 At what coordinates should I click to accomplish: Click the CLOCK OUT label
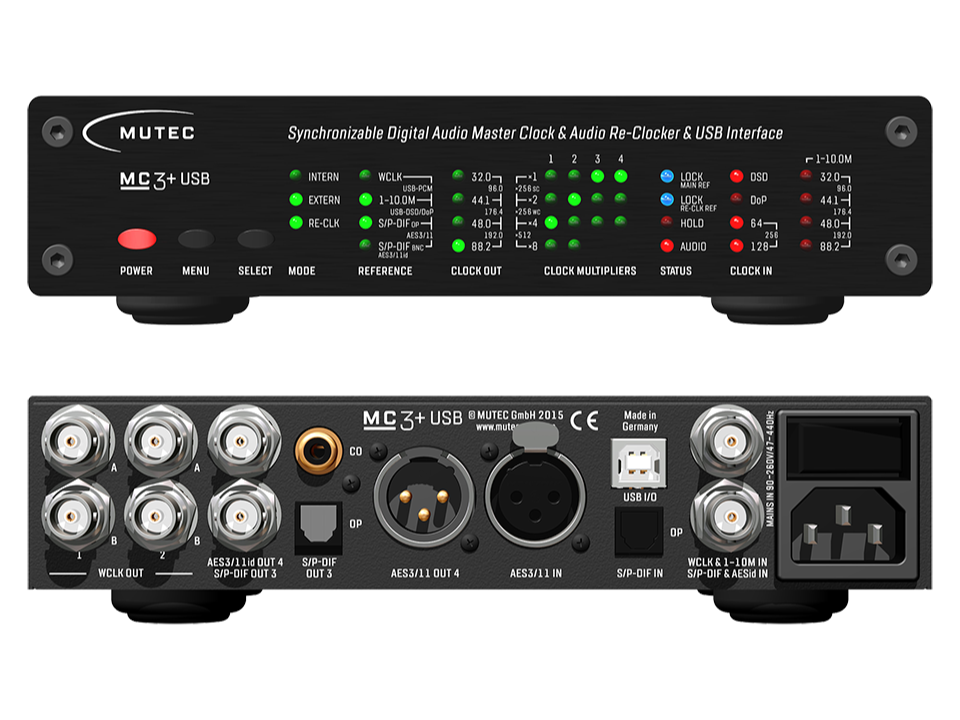point(476,271)
